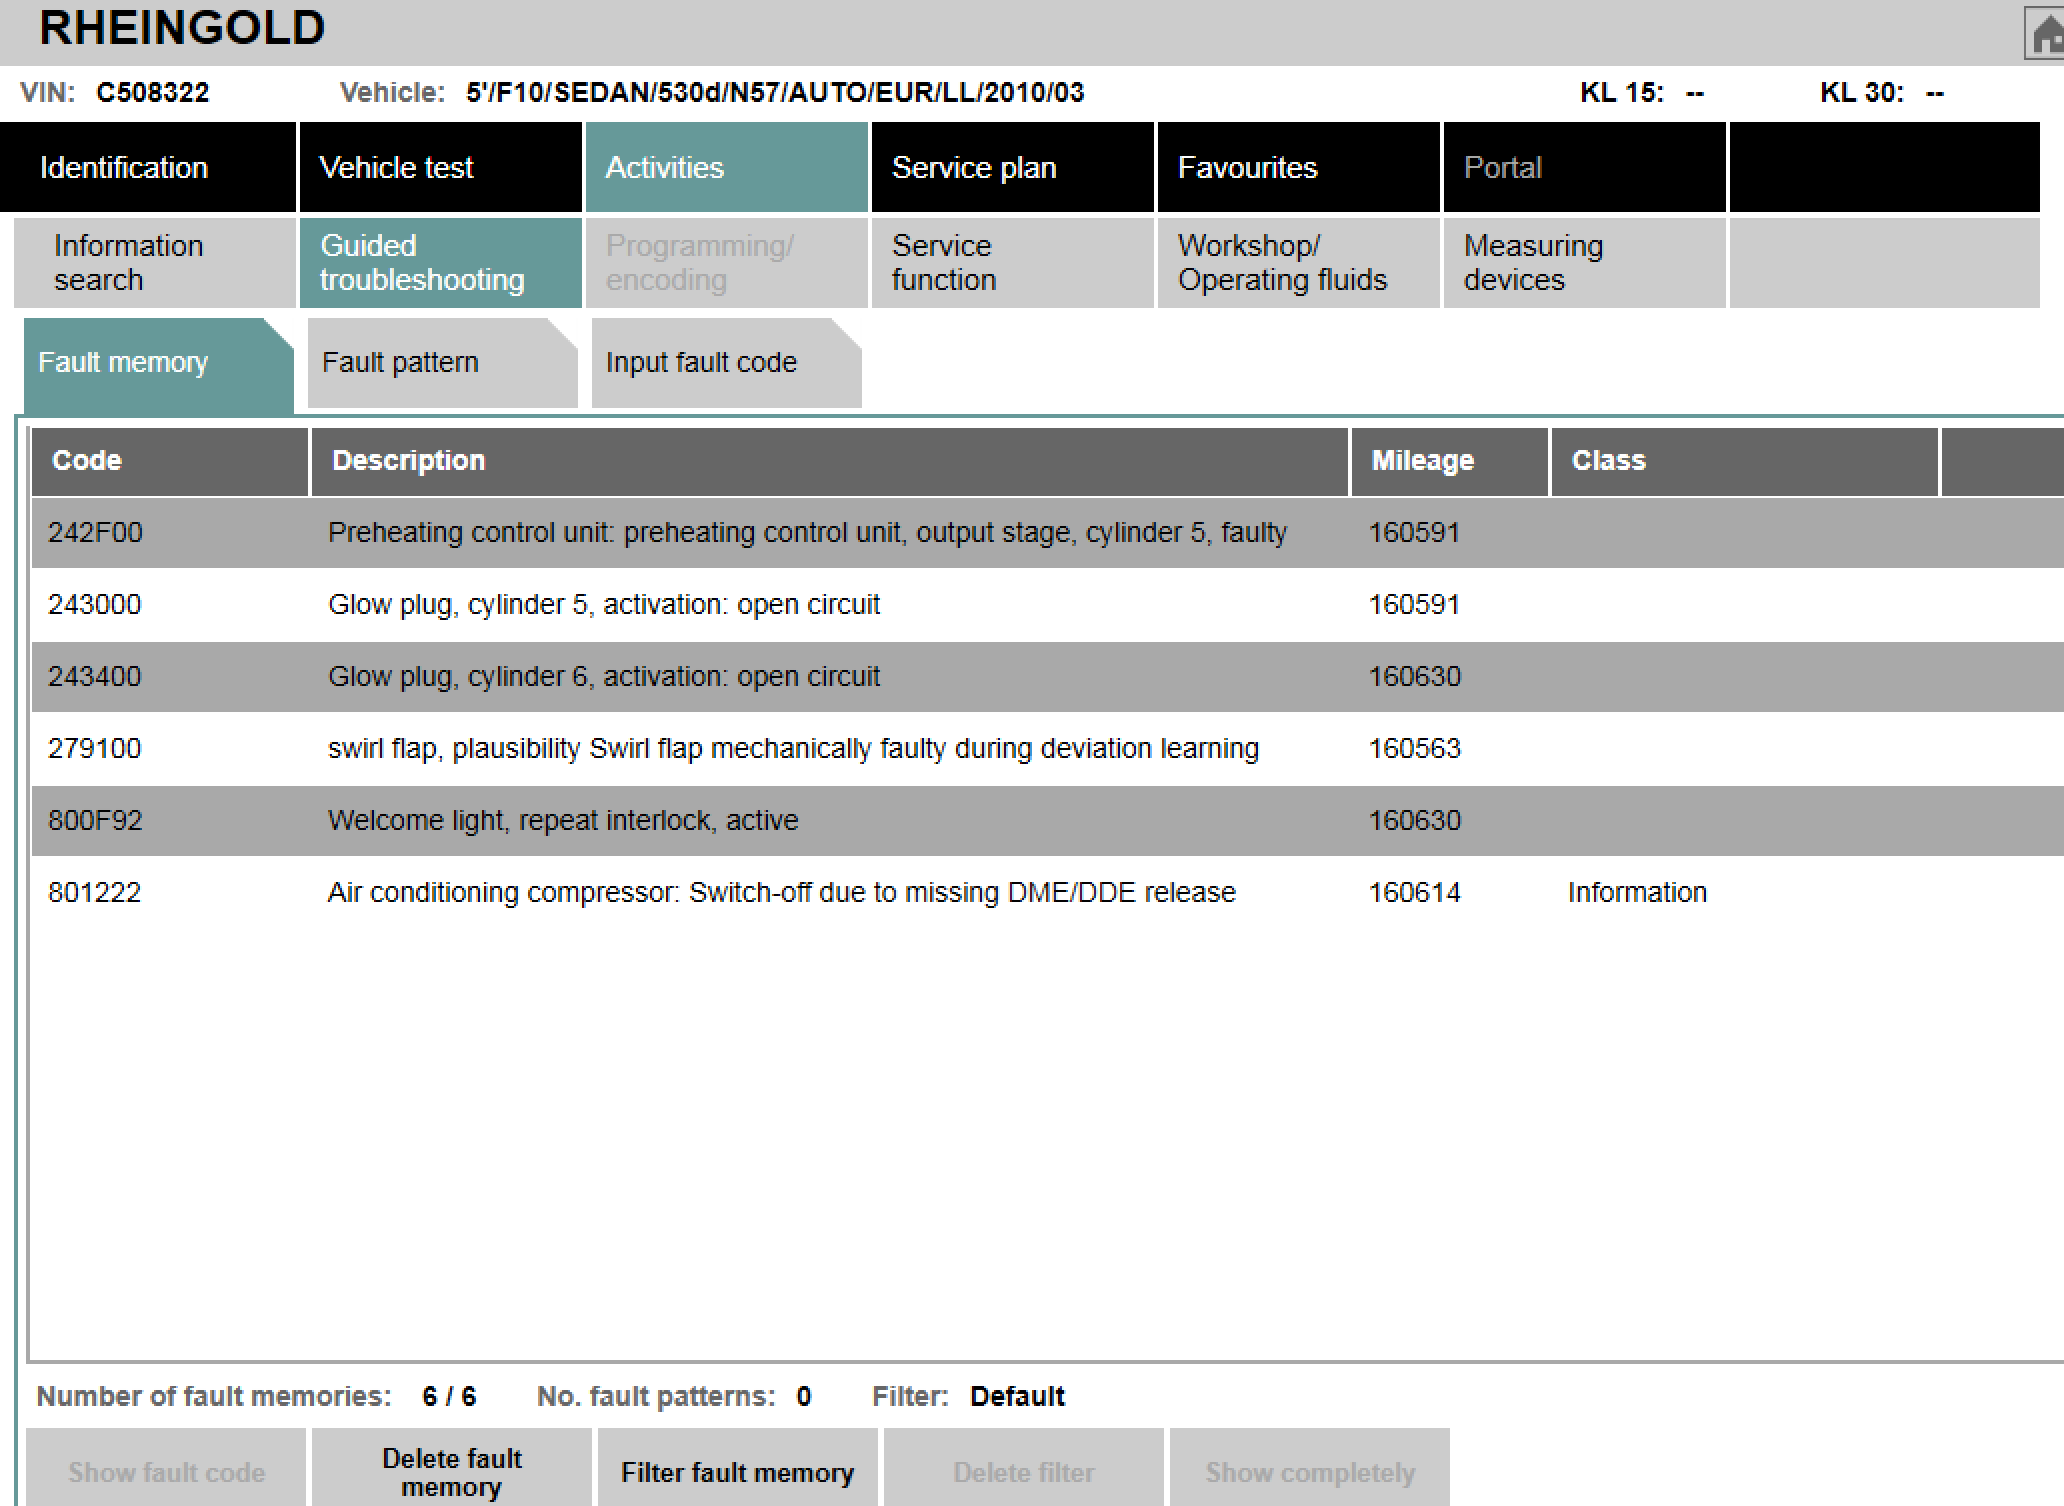Click the Delete fault memory button

452,1468
